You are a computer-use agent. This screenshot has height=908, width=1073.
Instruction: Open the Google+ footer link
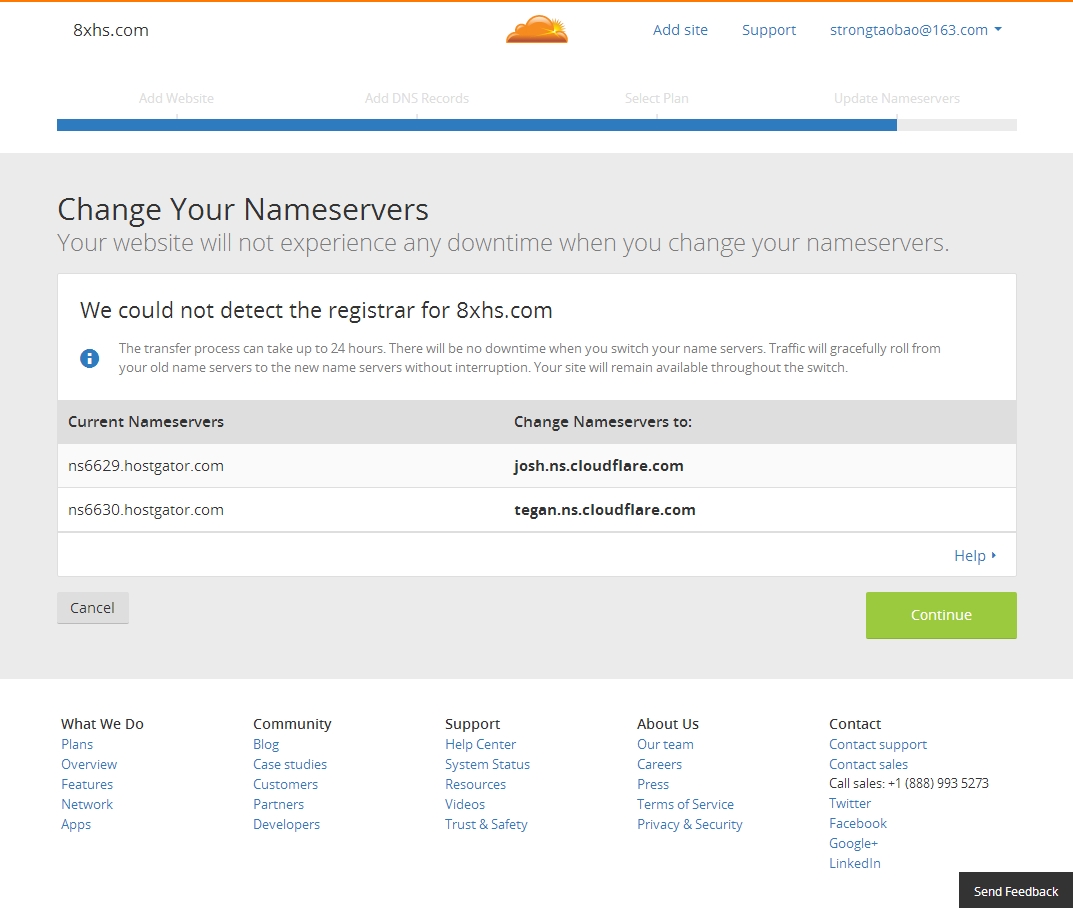pyautogui.click(x=853, y=843)
